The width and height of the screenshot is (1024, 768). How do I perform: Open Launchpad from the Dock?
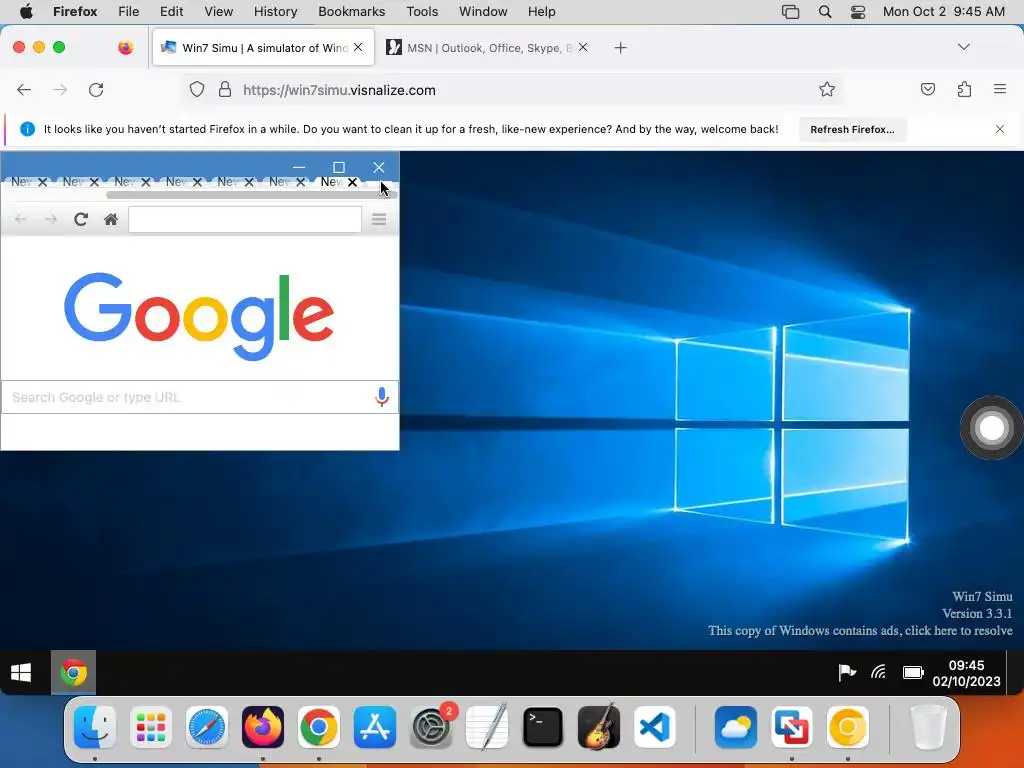pos(151,727)
